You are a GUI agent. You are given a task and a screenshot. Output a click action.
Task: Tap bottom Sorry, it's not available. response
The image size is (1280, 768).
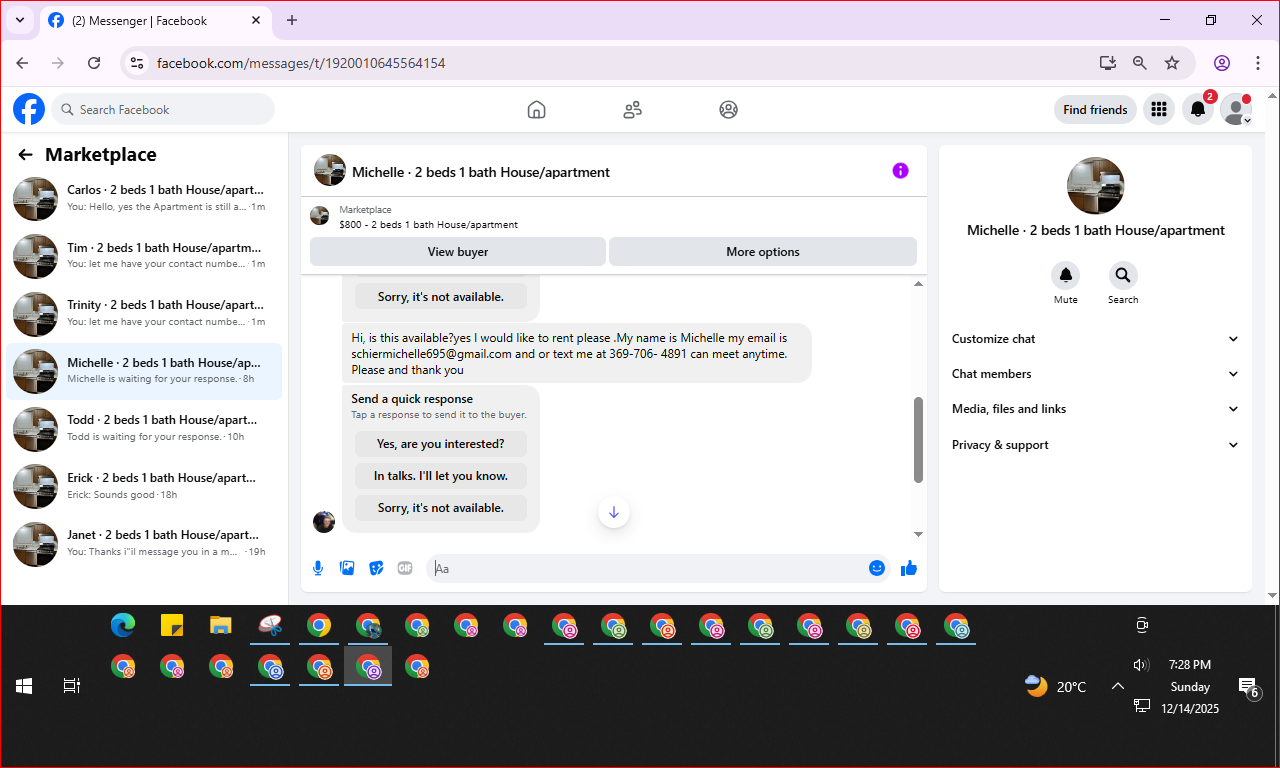coord(441,508)
